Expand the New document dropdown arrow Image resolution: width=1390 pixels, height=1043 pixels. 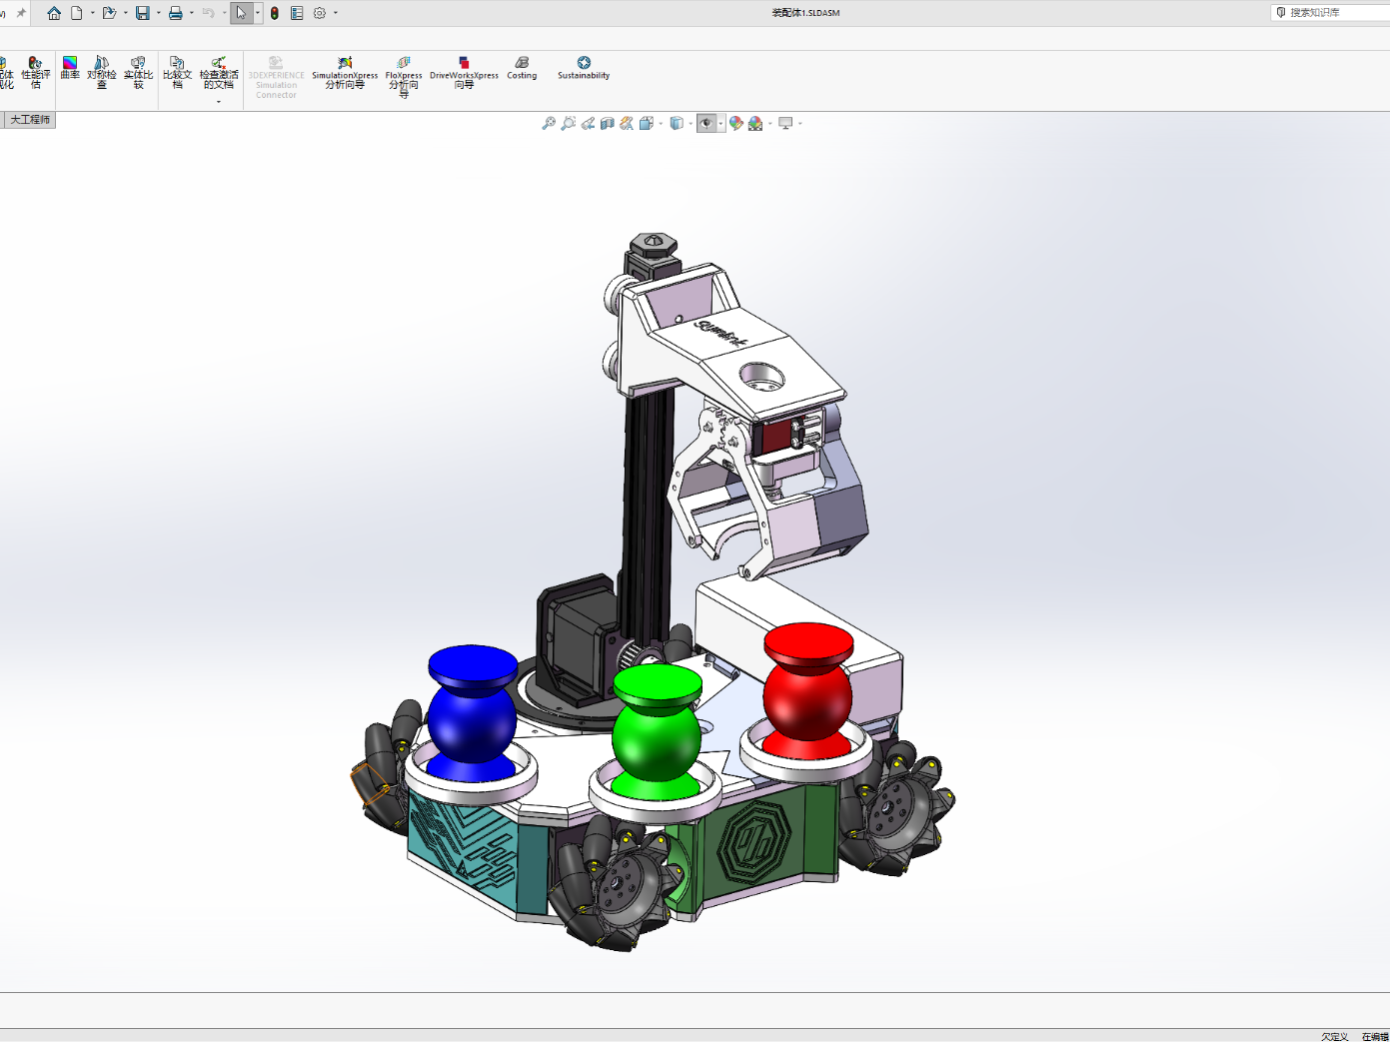pos(92,13)
